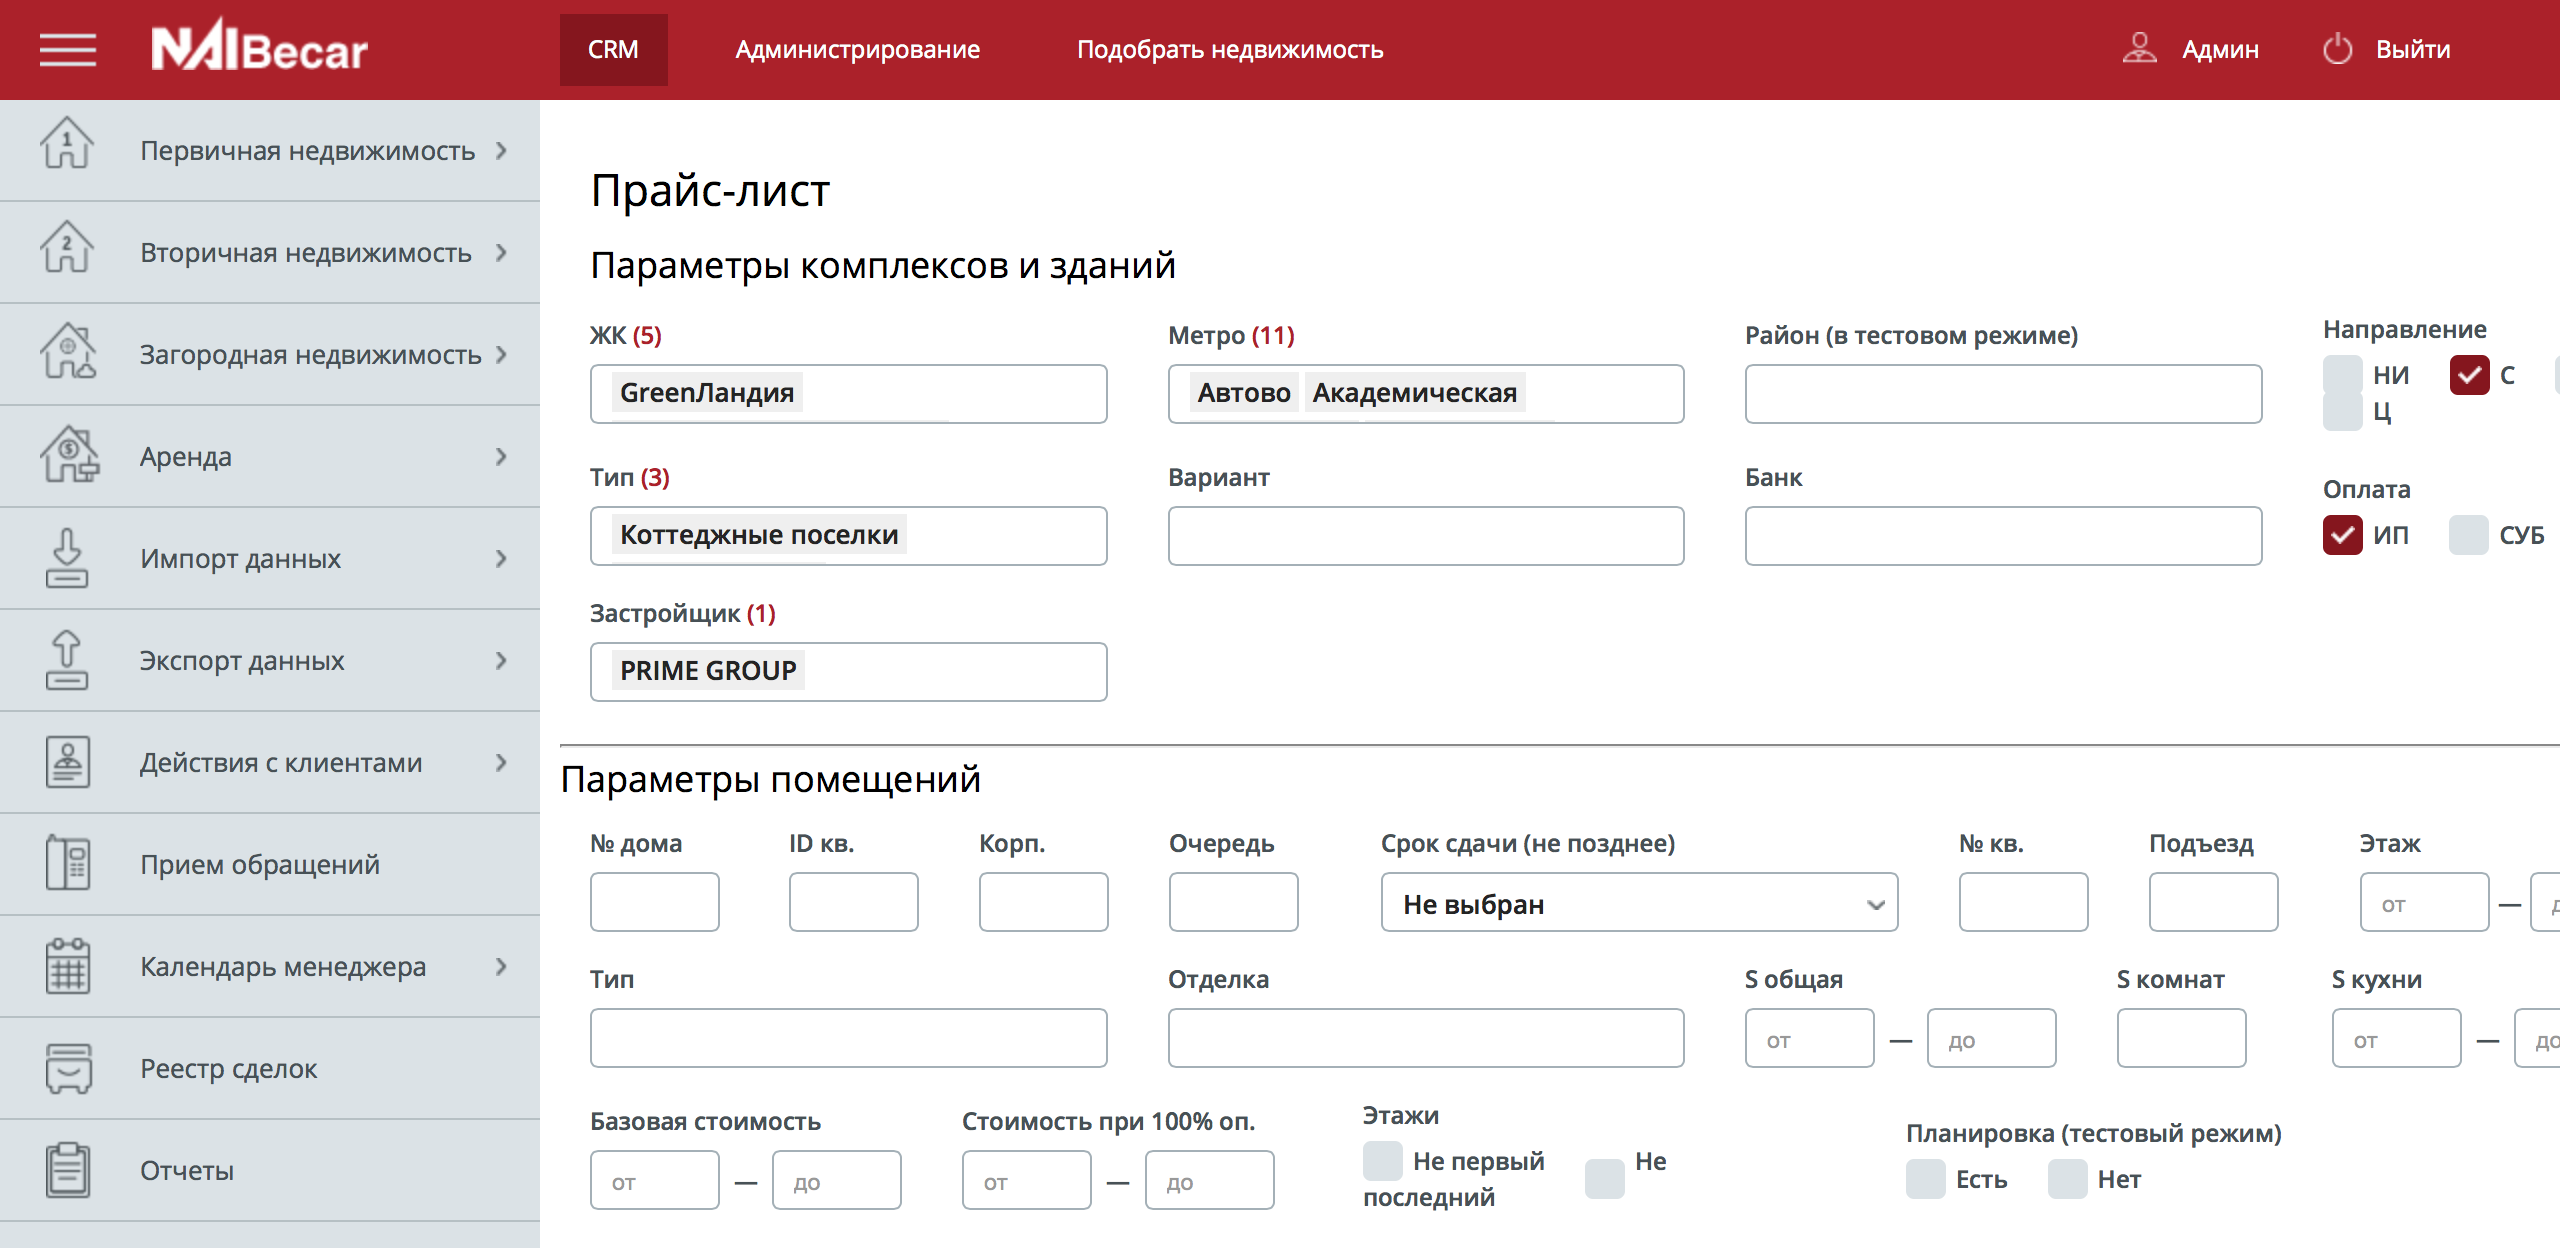Uncheck the С direction checkbox
2560x1248 pixels.
[2472, 374]
